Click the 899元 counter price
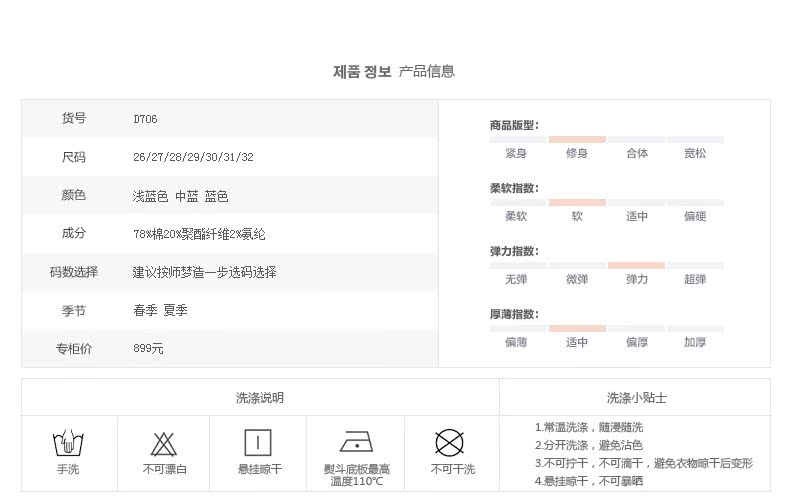This screenshot has height=500, width=790. 148,348
